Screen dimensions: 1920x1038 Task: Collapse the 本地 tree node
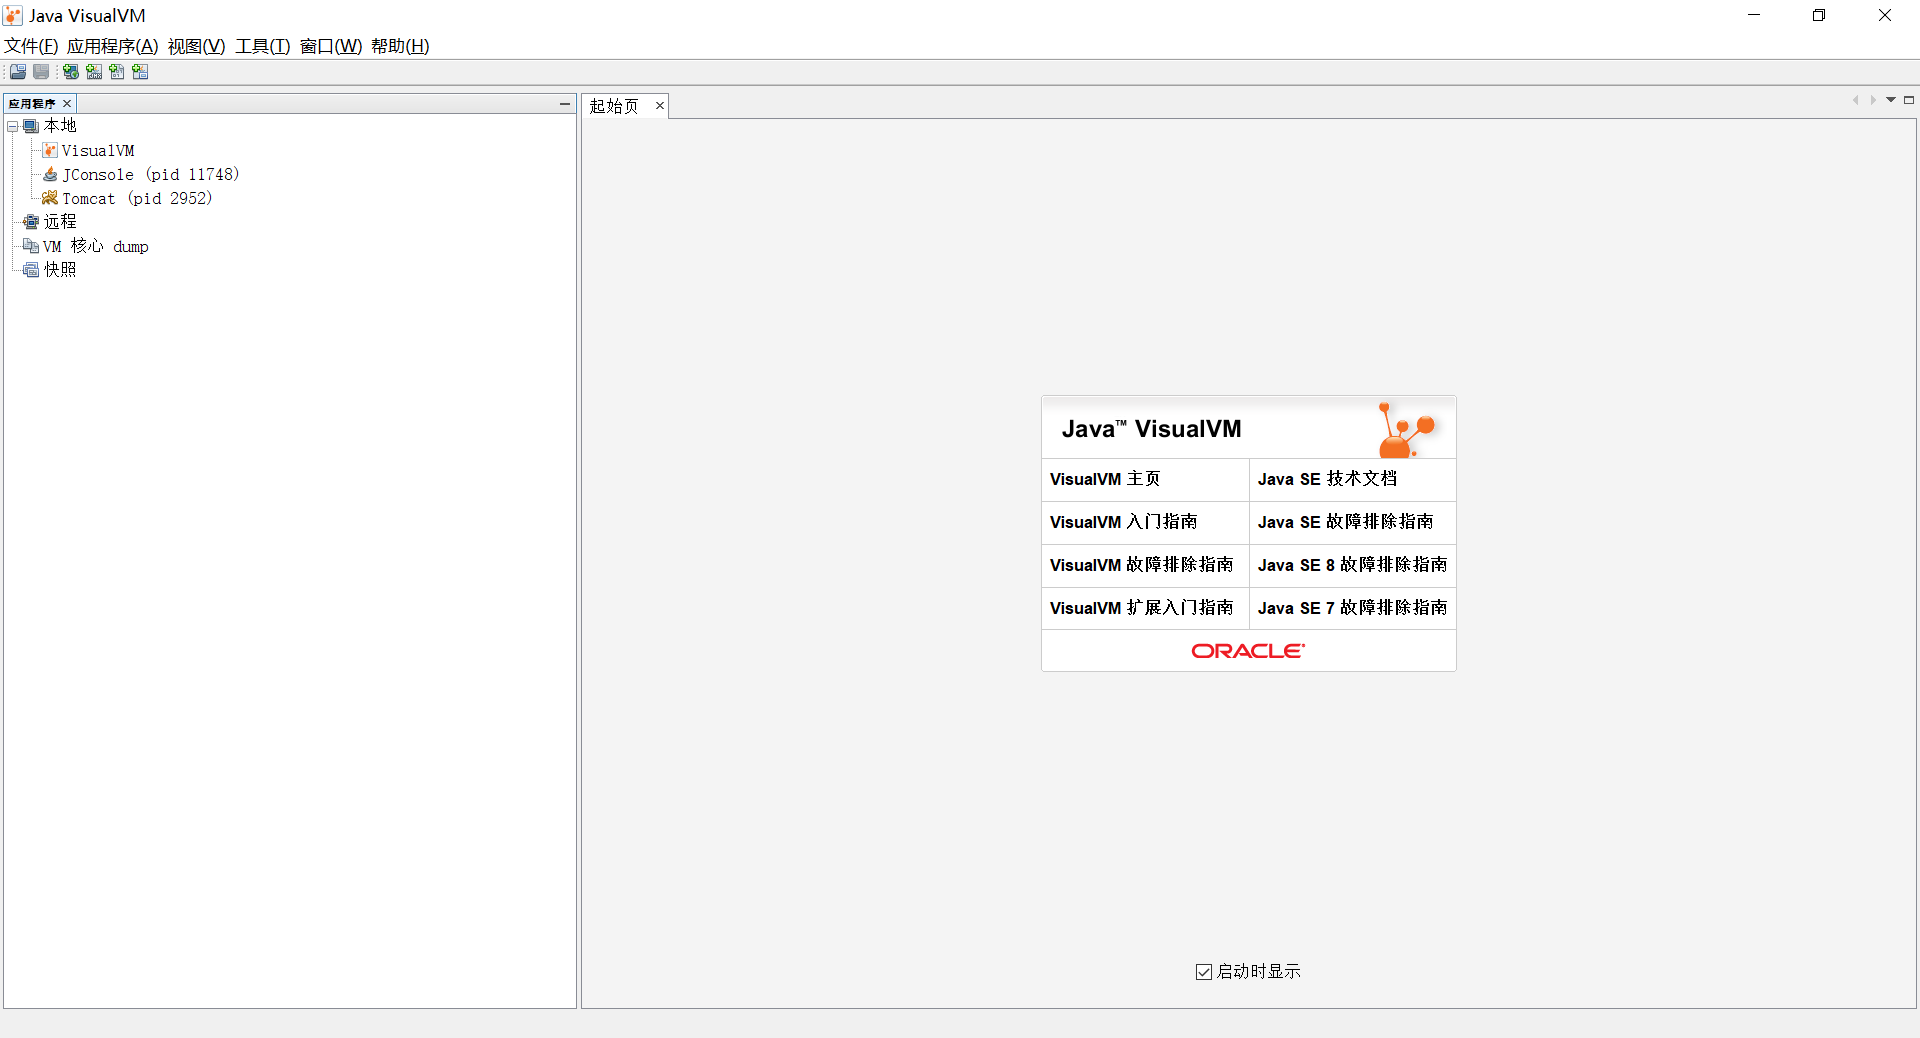point(13,127)
